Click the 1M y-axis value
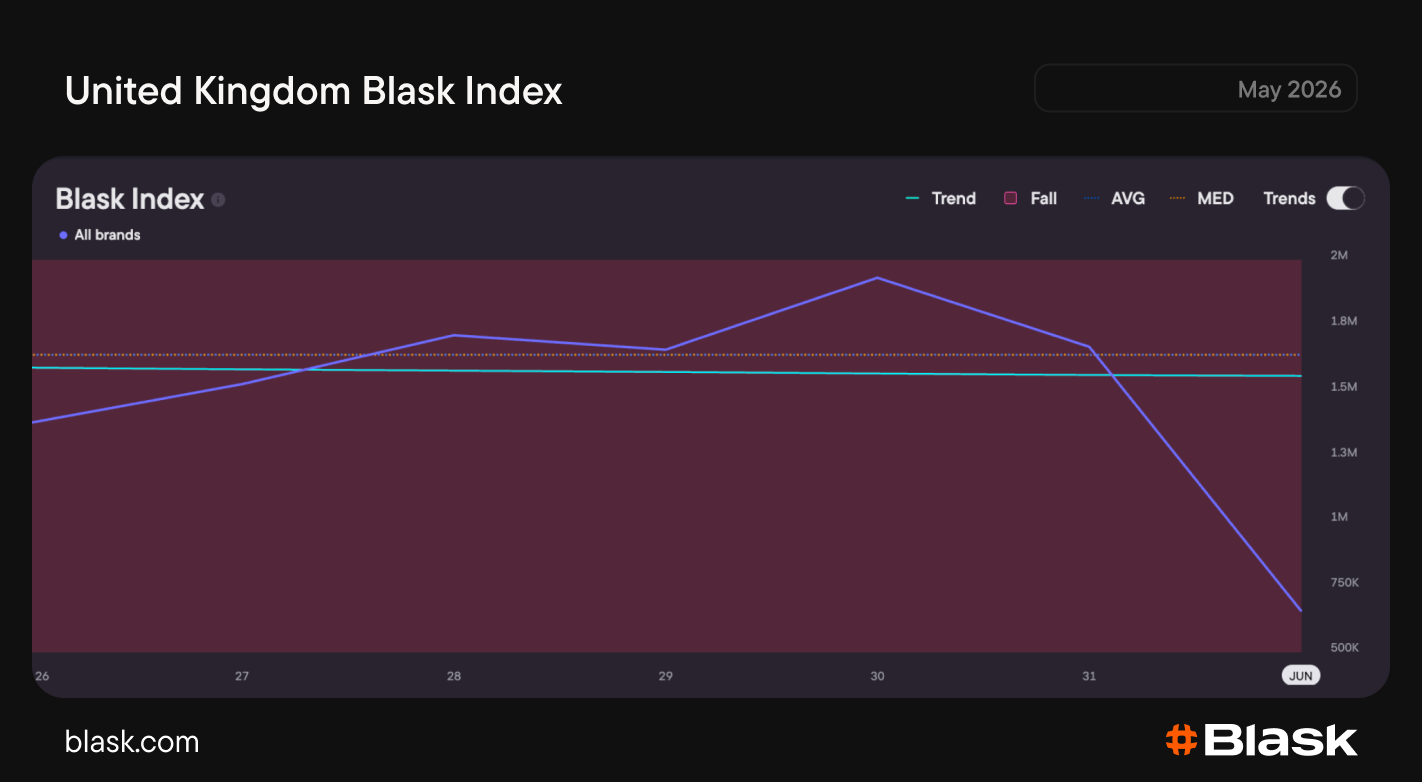 pos(1340,517)
